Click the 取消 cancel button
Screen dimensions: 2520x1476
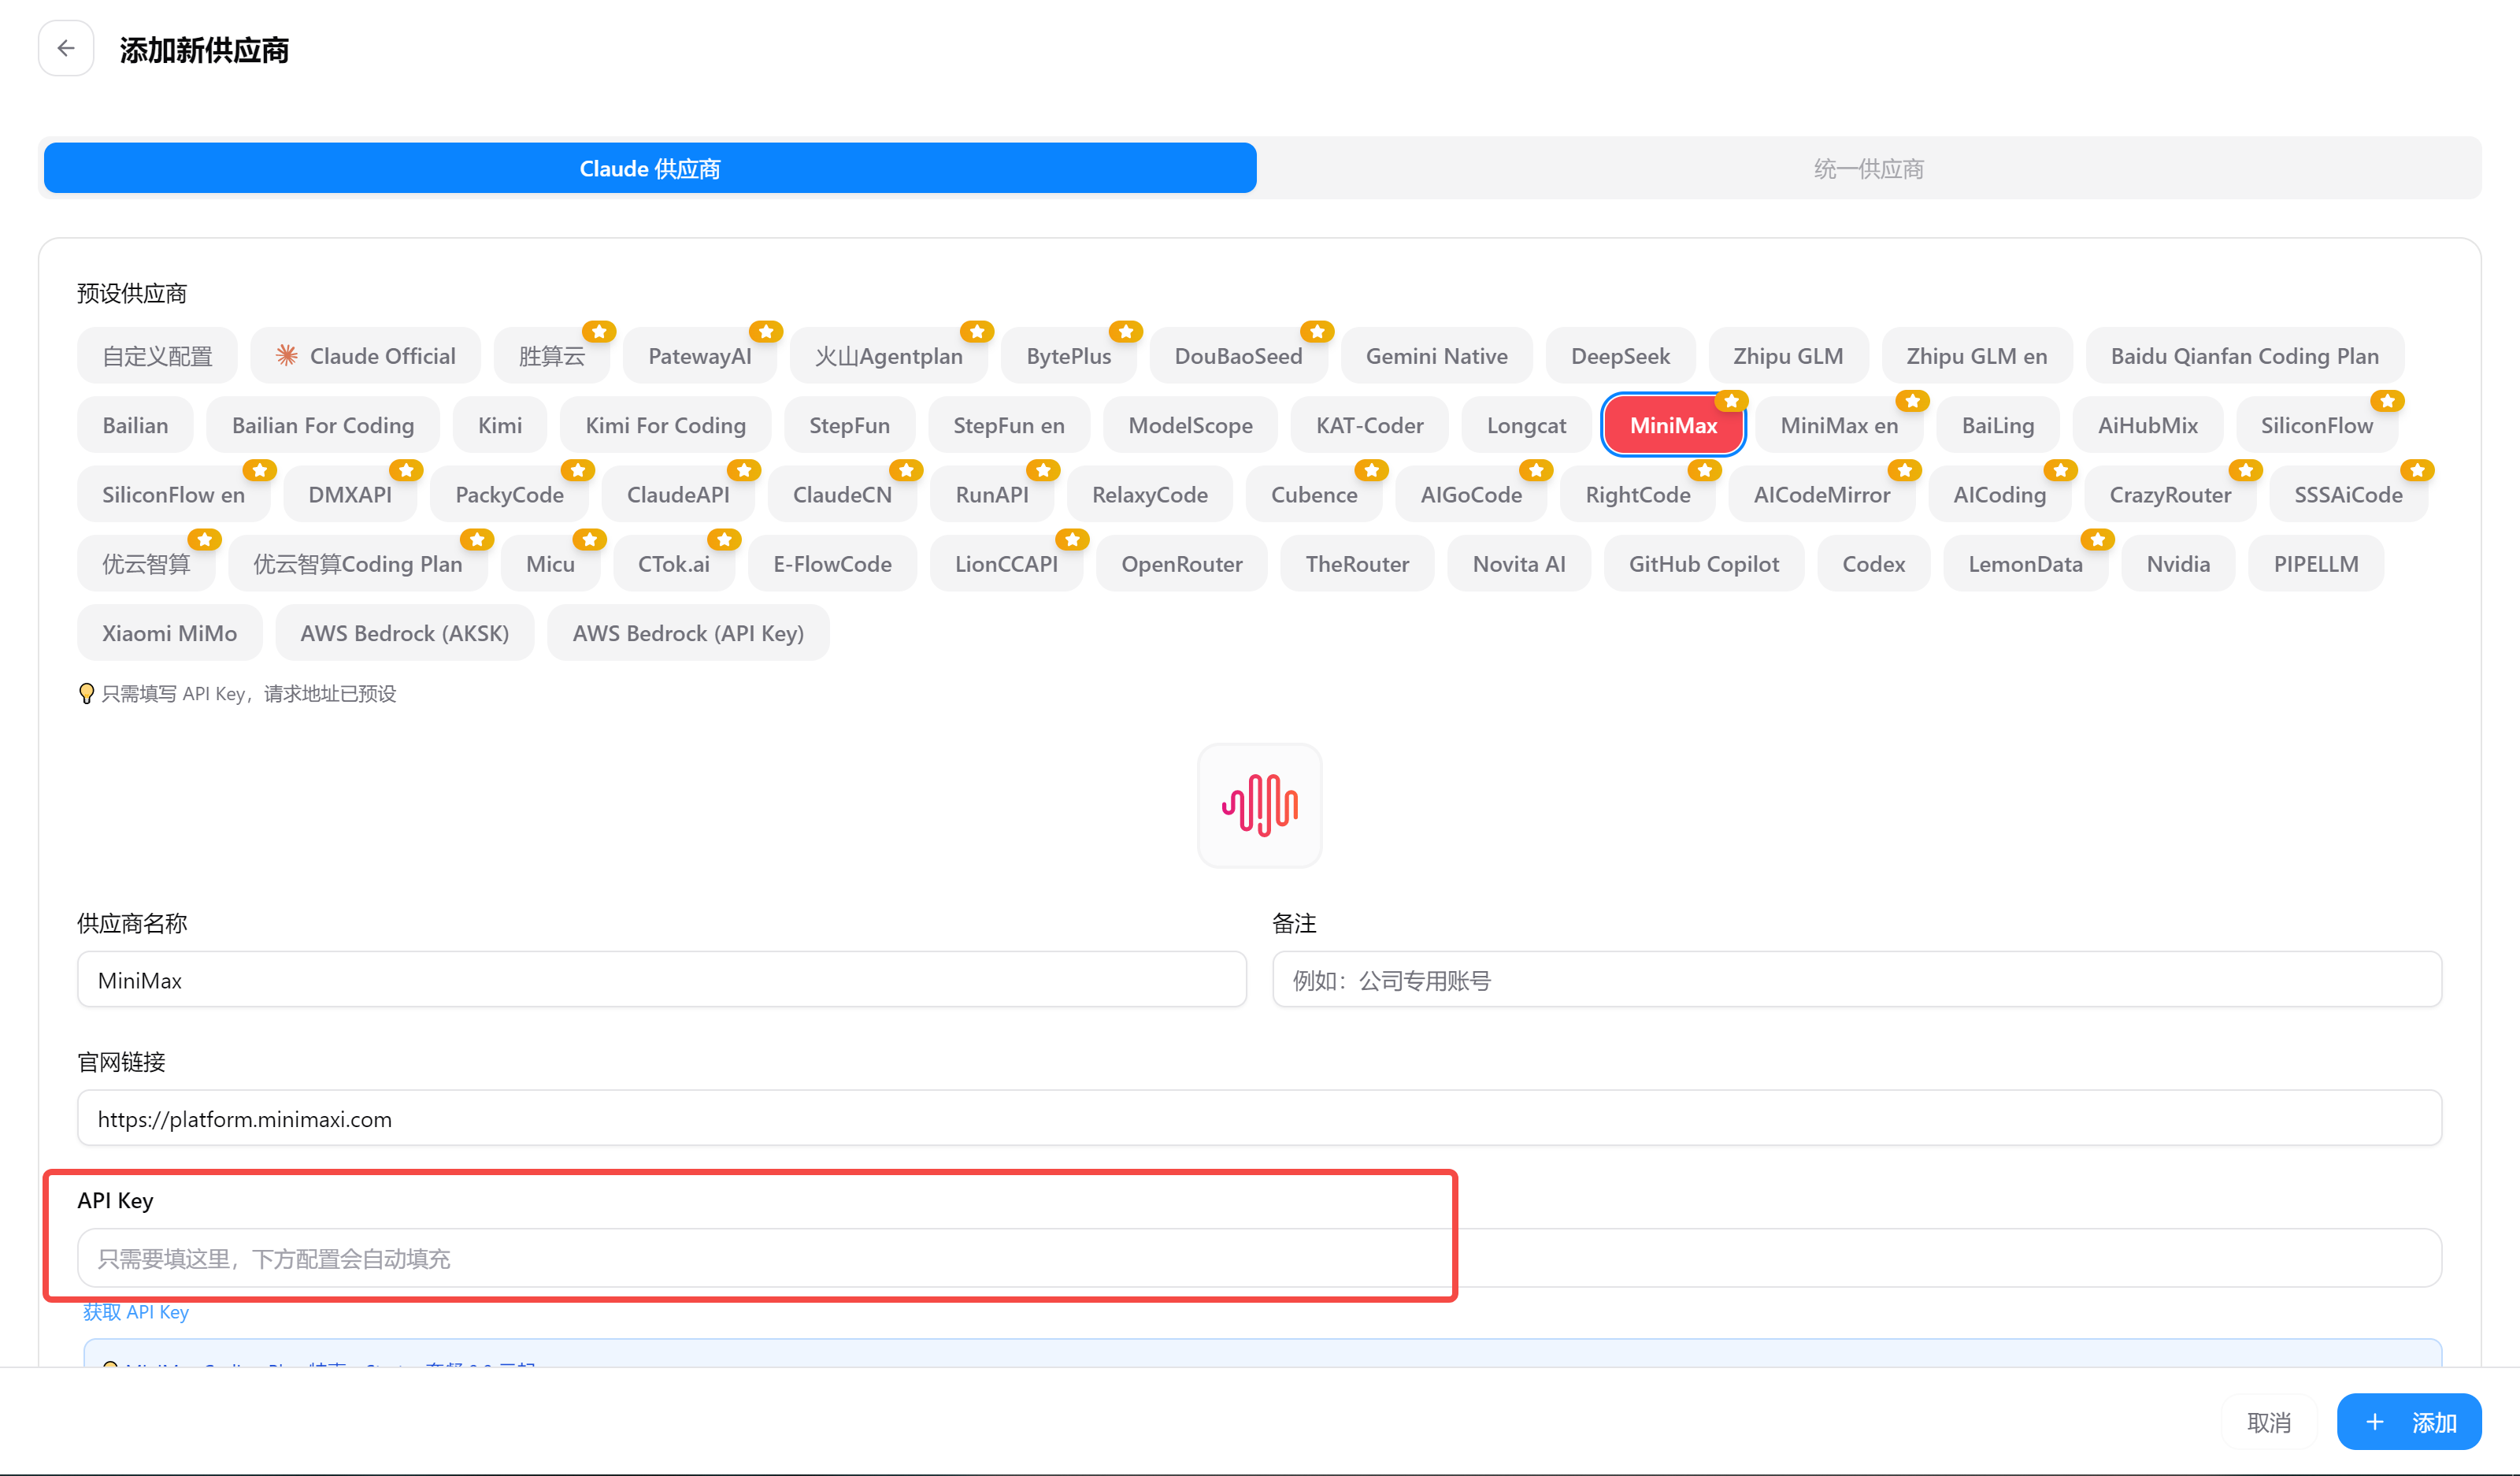[2269, 1422]
